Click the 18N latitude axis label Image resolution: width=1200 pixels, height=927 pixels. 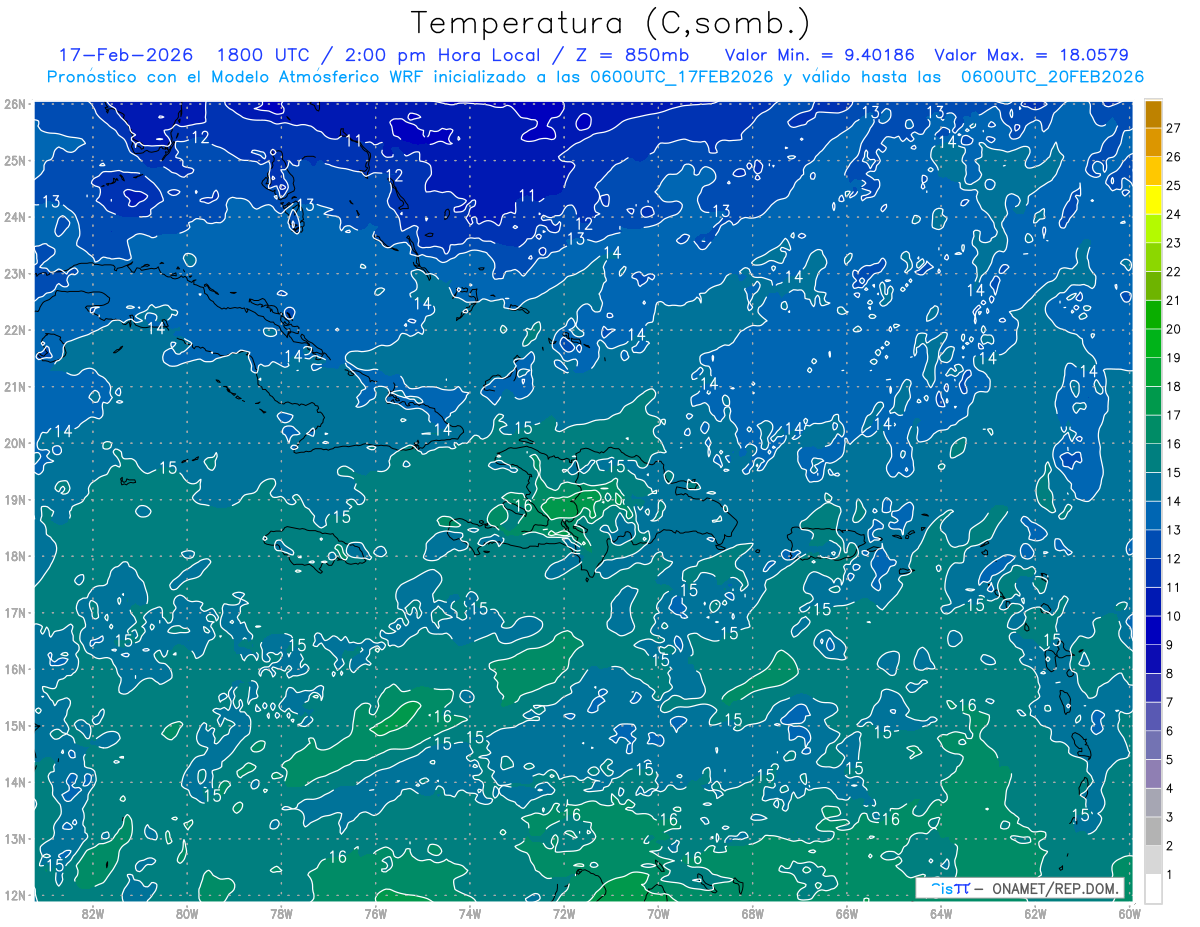[x=14, y=556]
